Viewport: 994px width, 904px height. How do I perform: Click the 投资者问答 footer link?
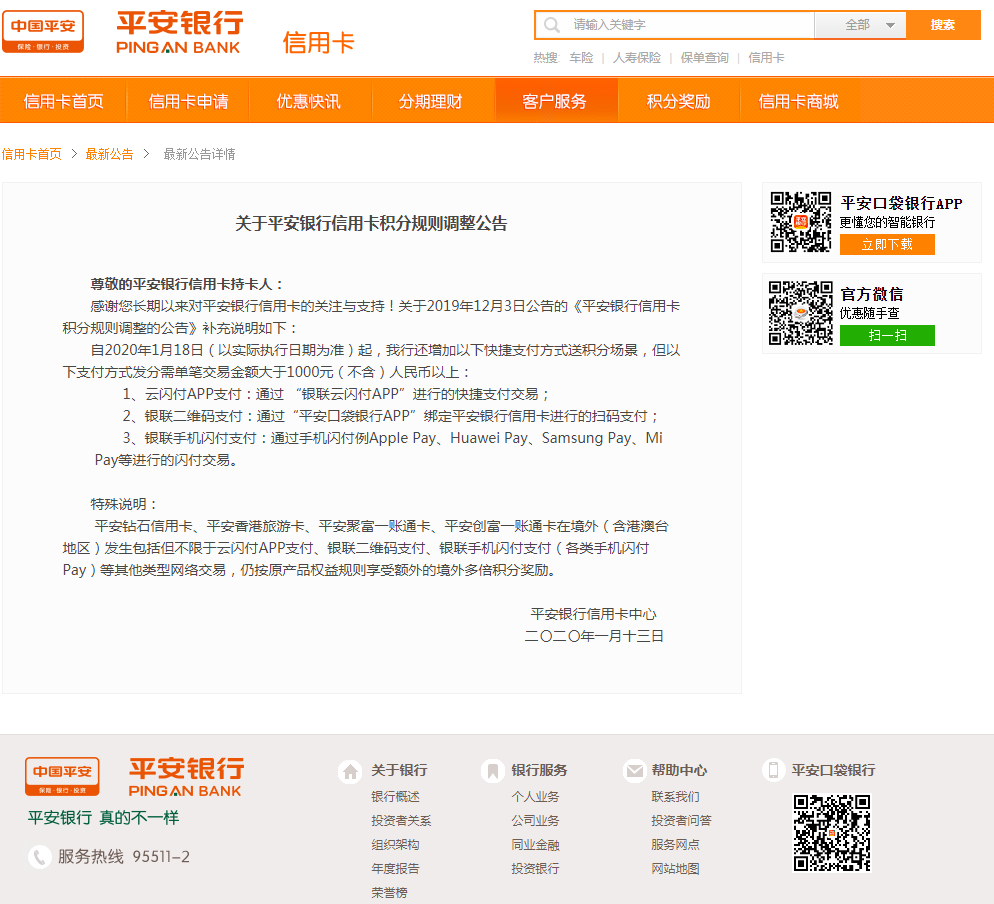681,821
